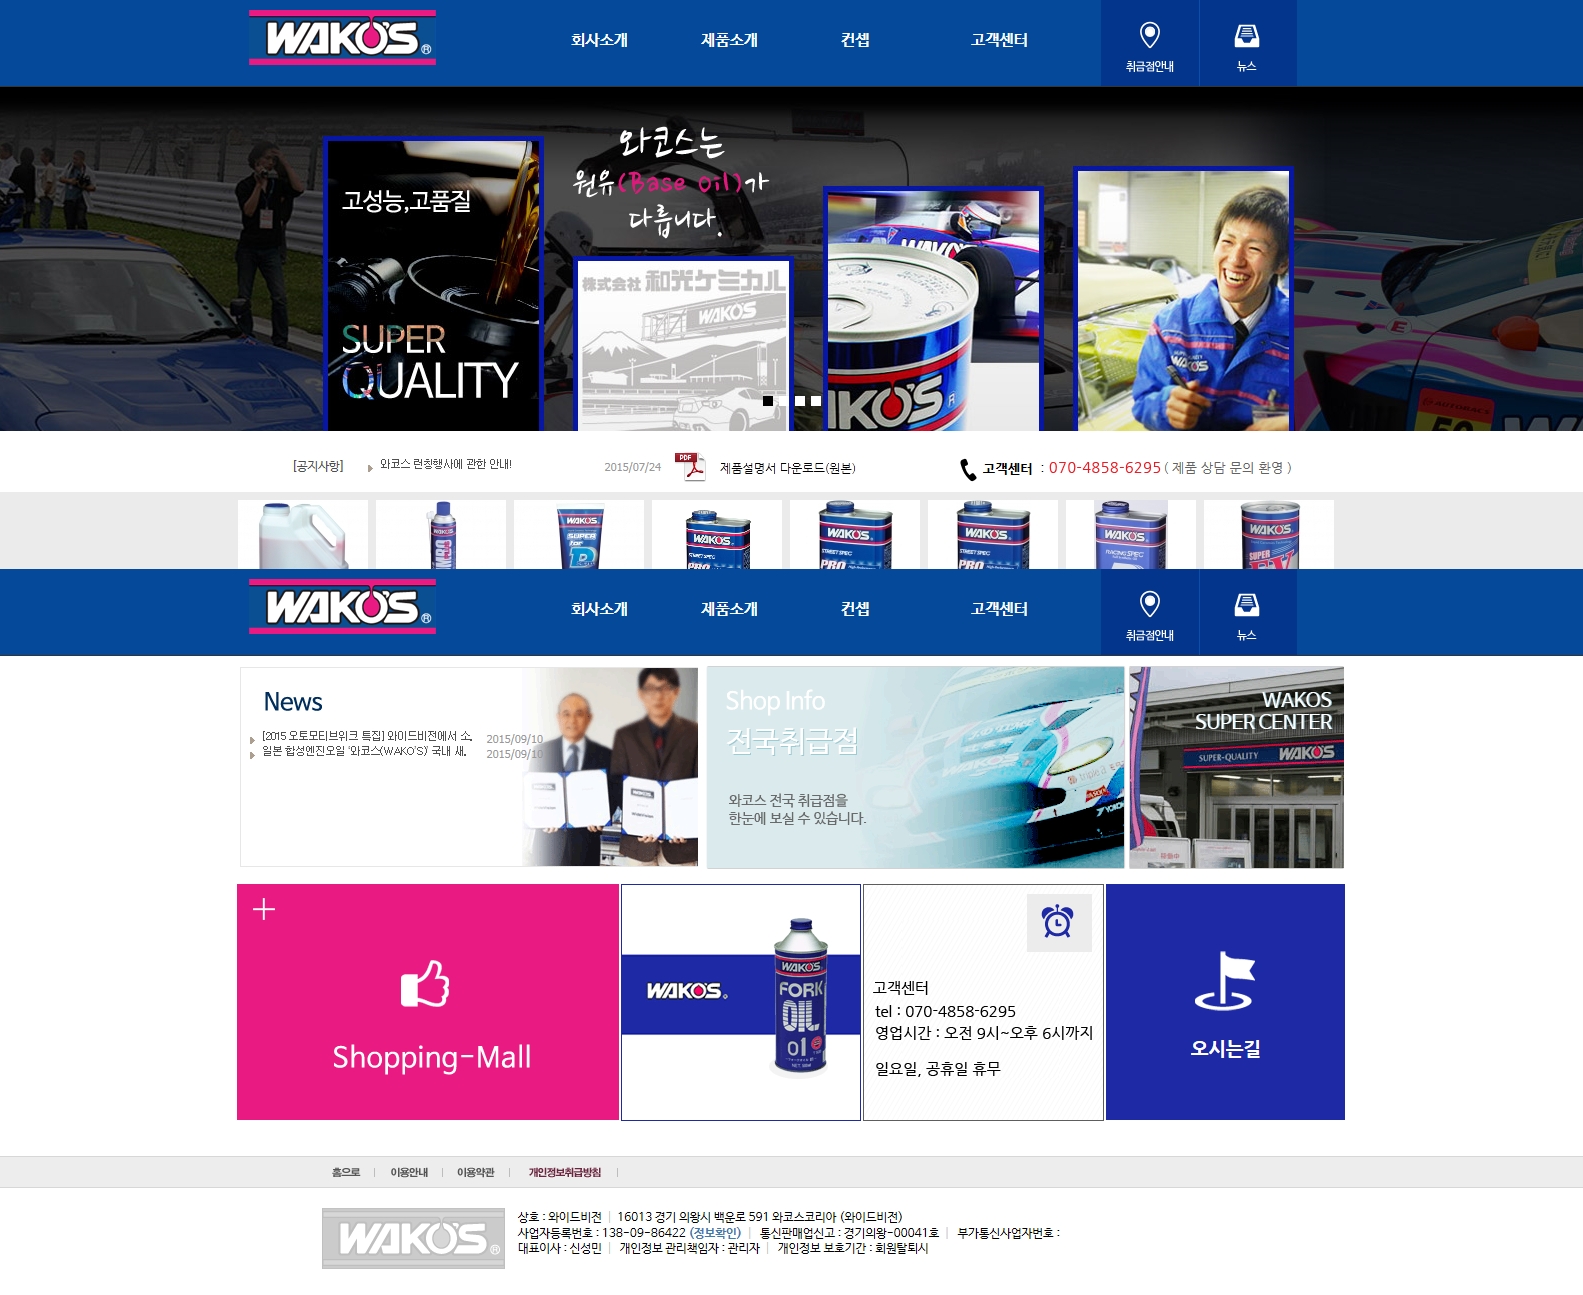Image resolution: width=1583 pixels, height=1295 pixels.
Task: Open 개인정보취급방침 link in footer
Action: coord(565,1172)
